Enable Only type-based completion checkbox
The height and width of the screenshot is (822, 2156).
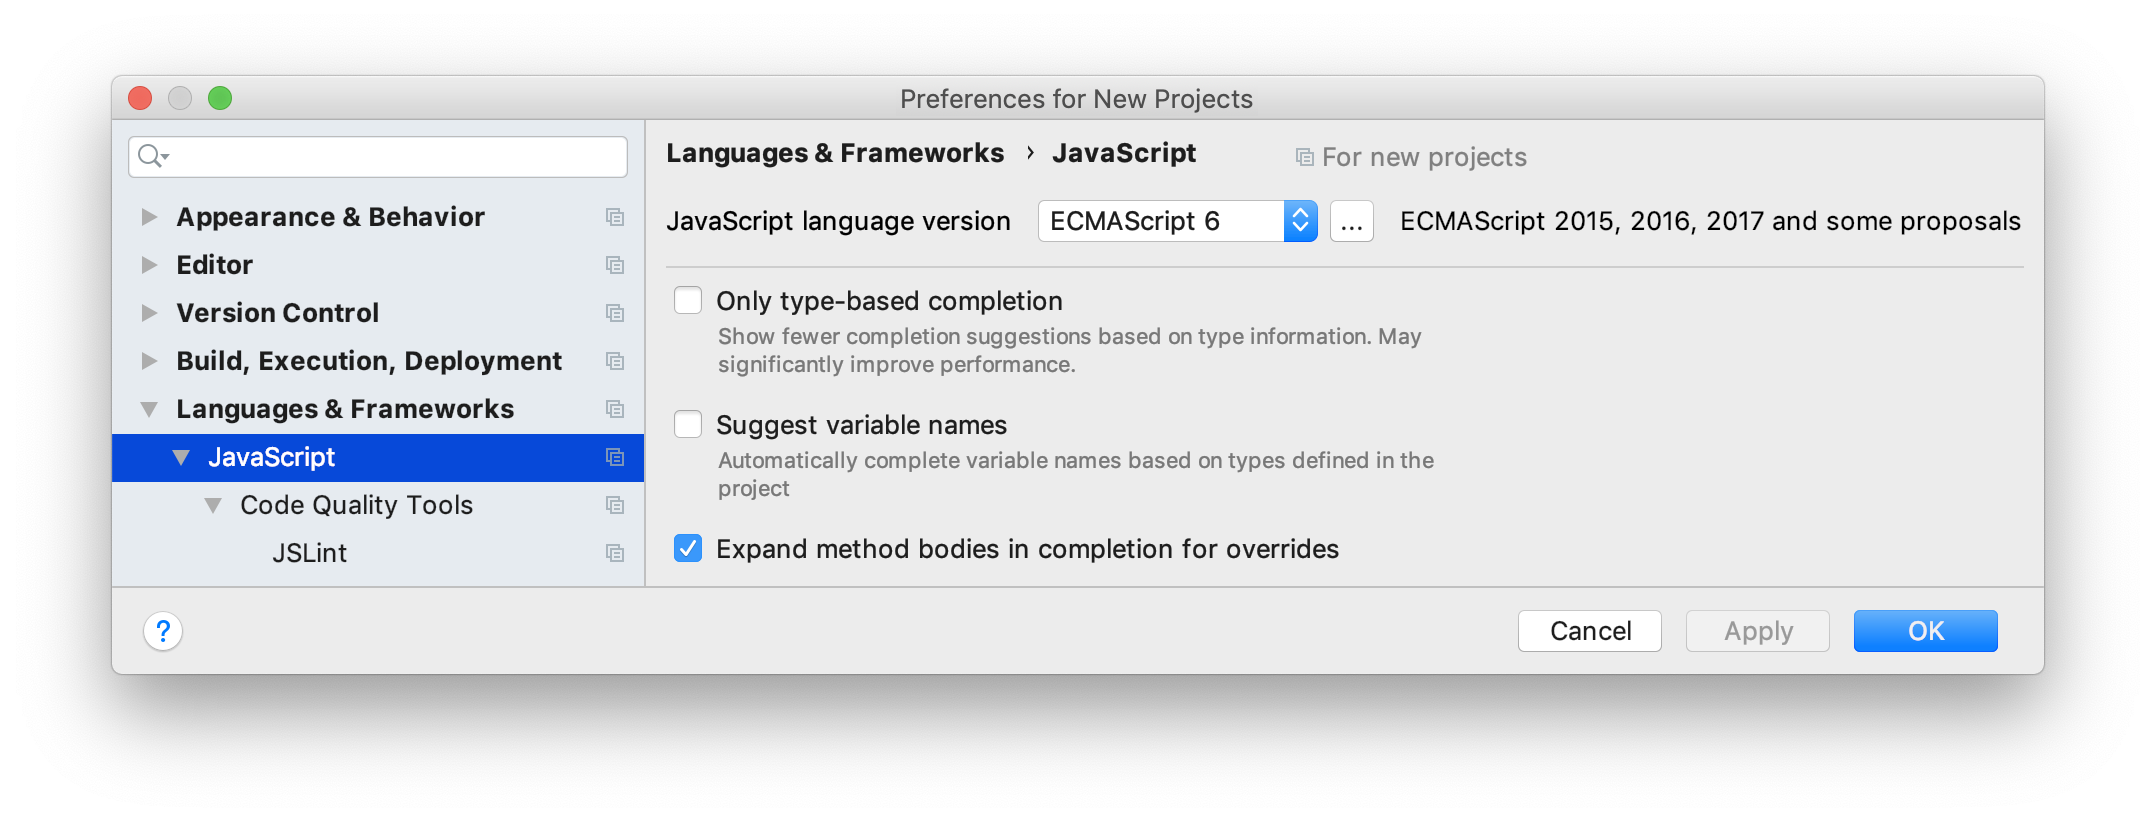(x=688, y=300)
